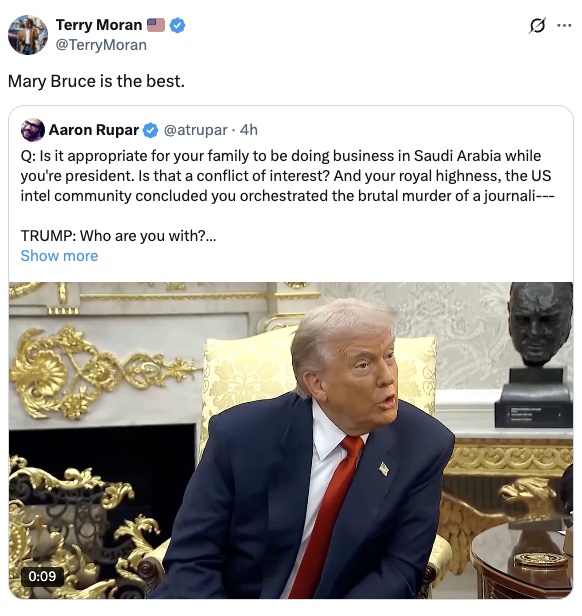Expand quoted tweet with Show more
Viewport: 582px width, 616px height.
[x=59, y=256]
